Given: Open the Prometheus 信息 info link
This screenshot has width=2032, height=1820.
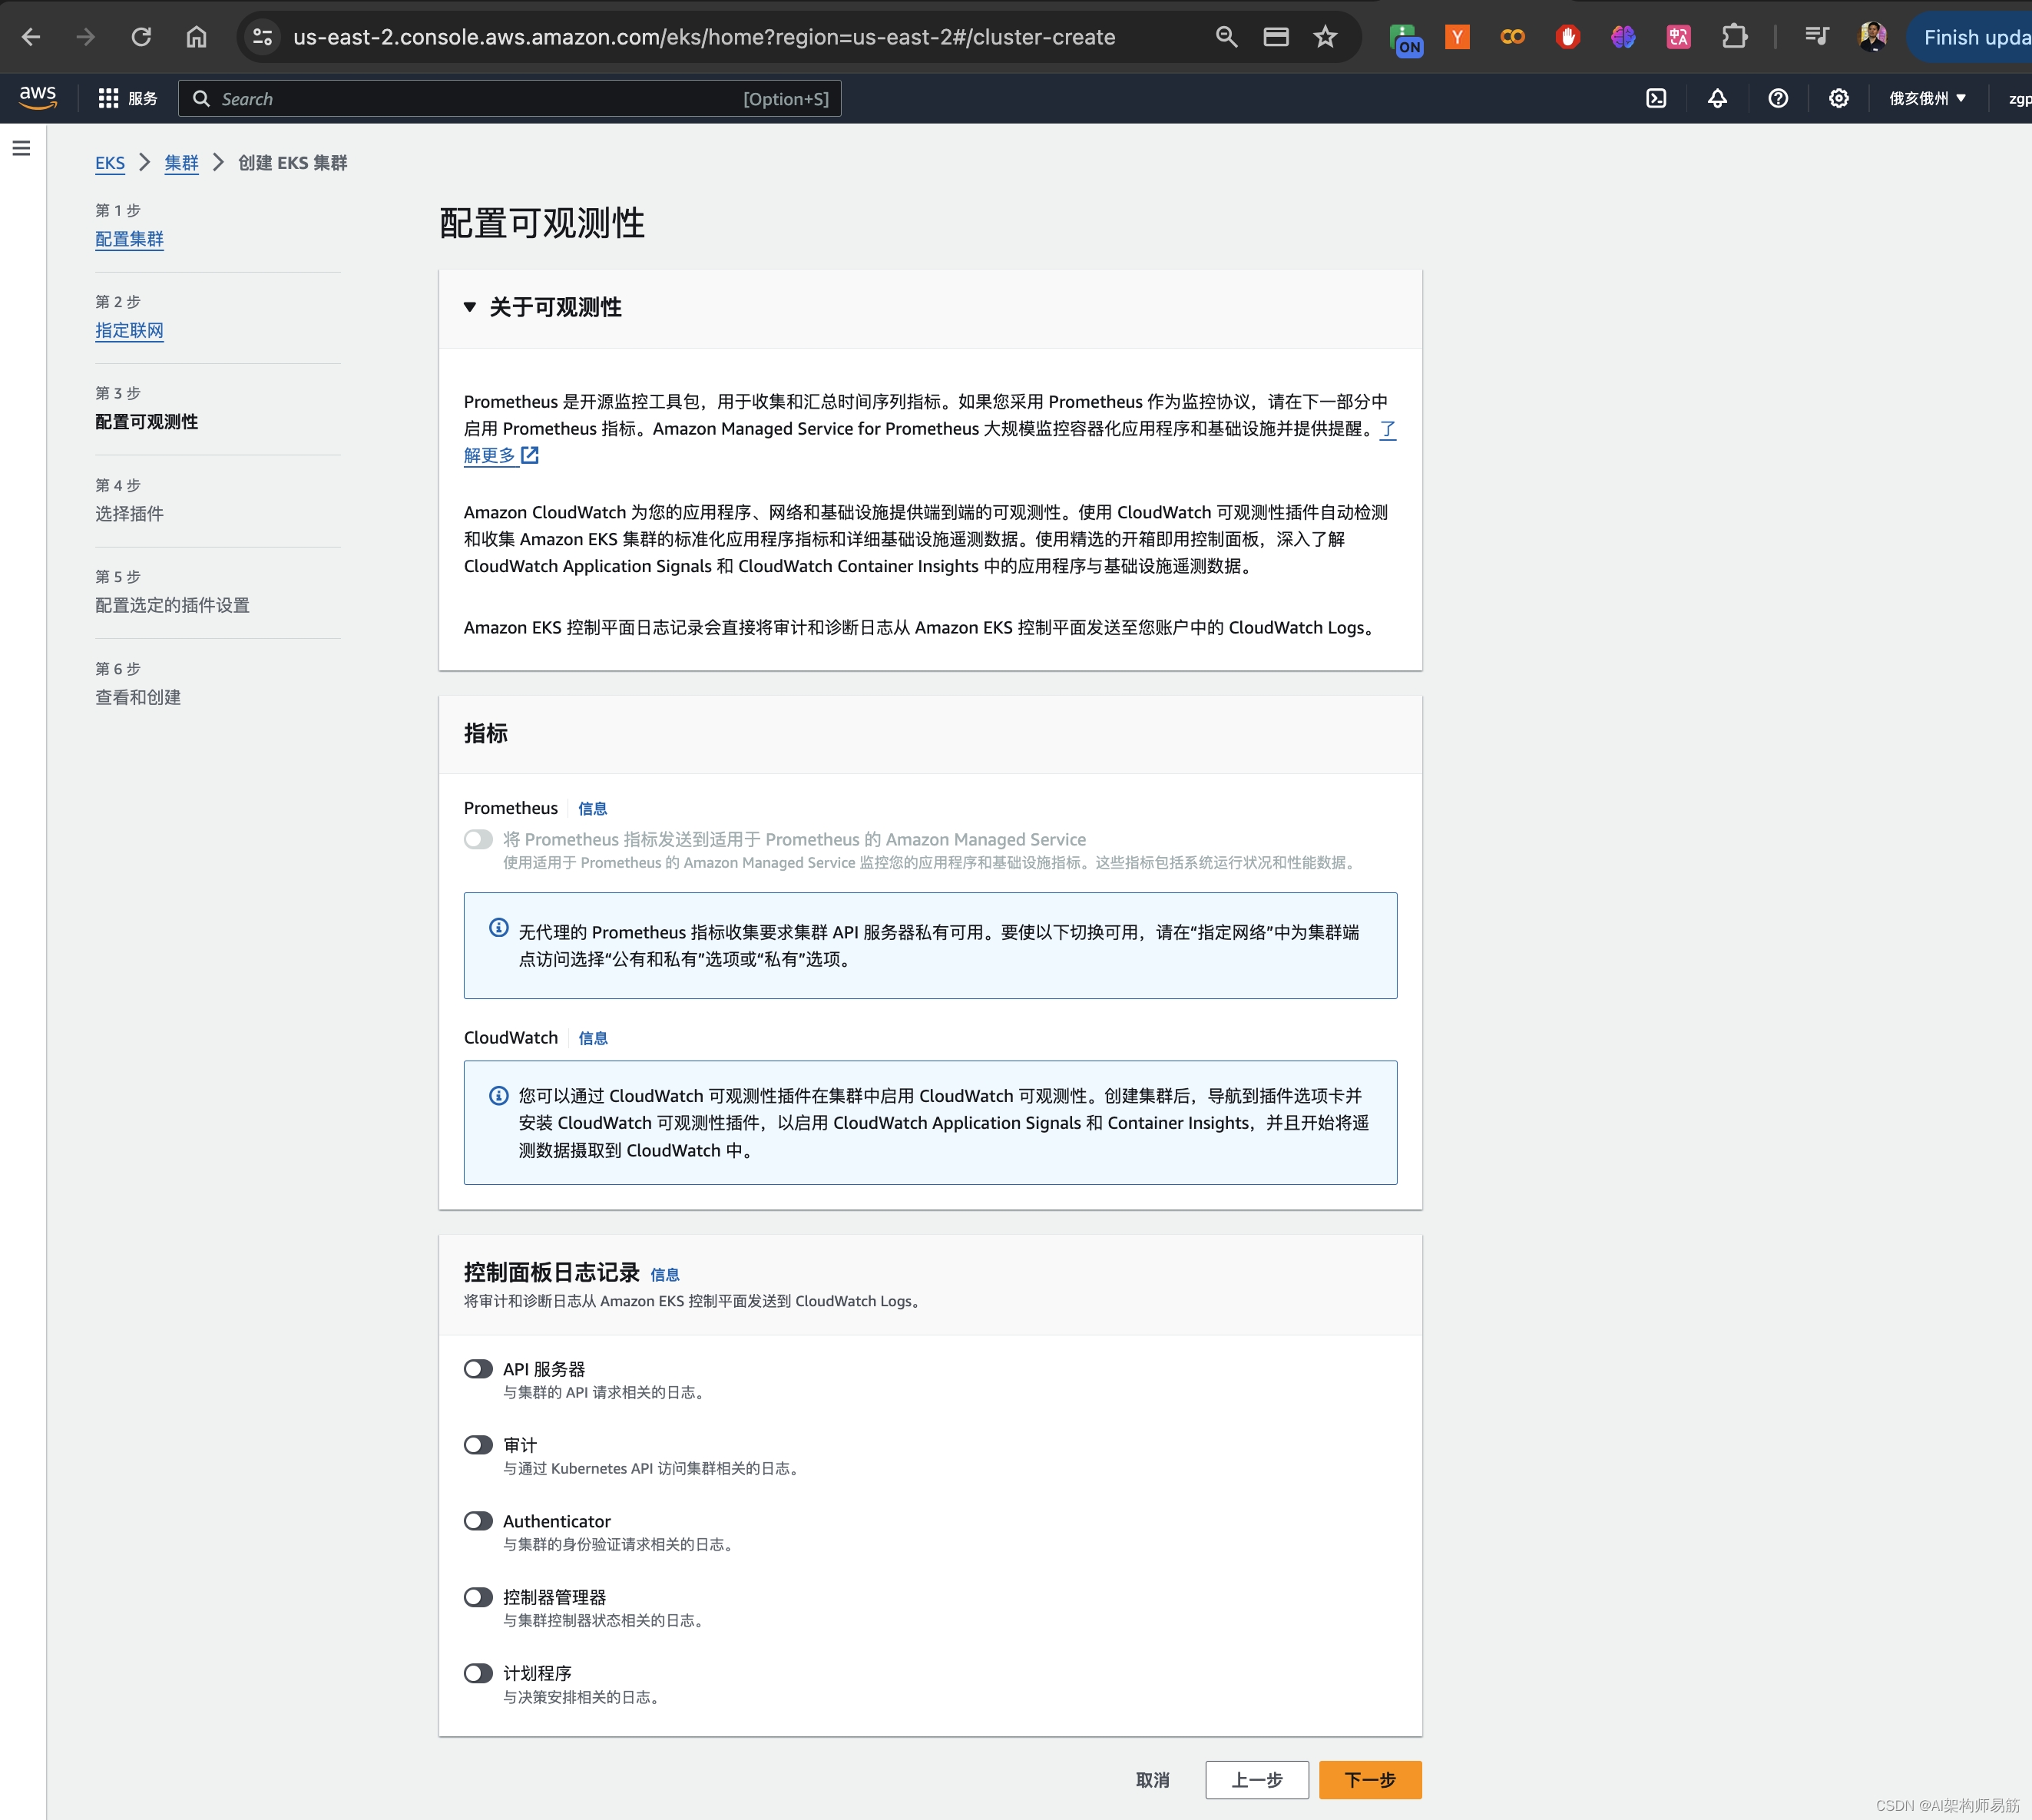Looking at the screenshot, I should point(592,808).
